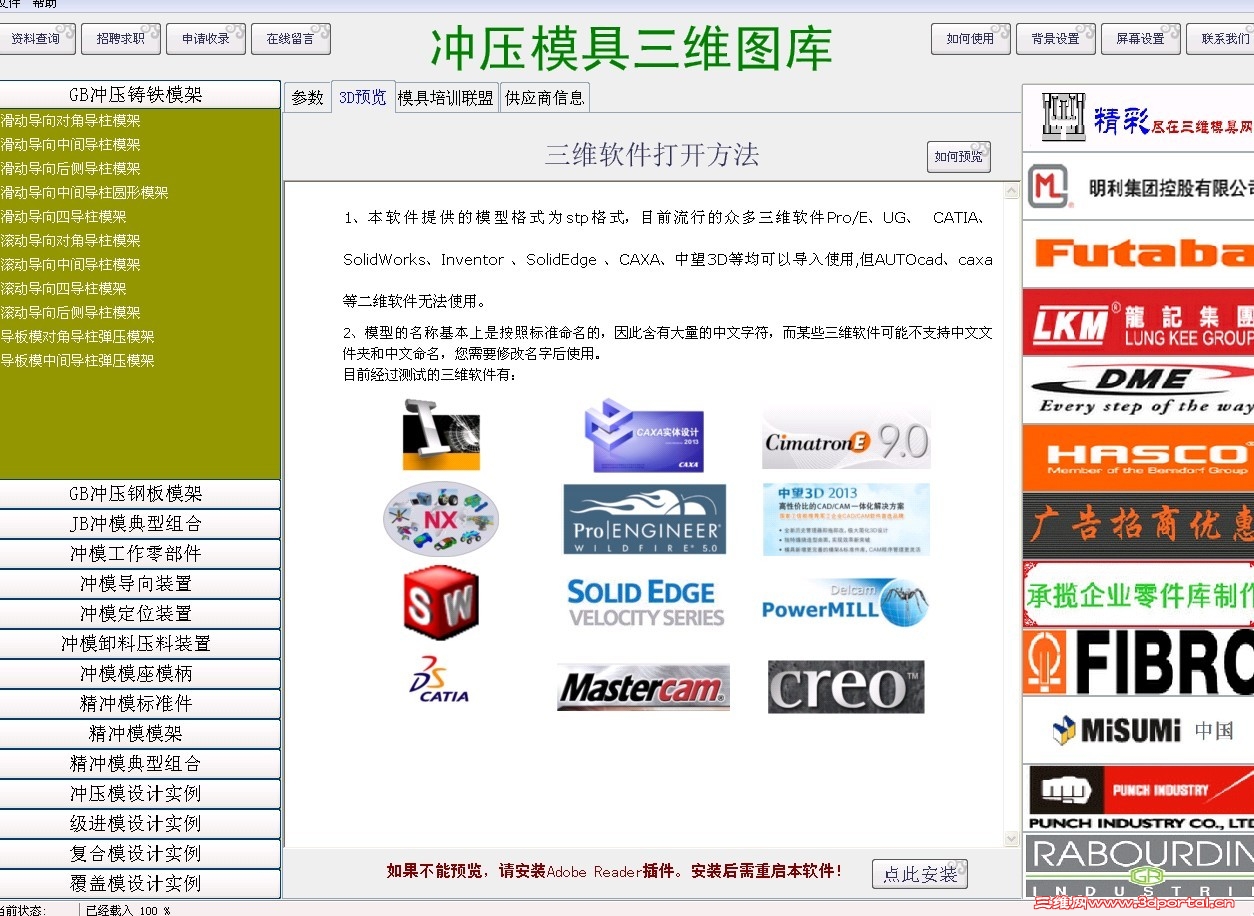
Task: Open the 帮助 menu
Action: [44, 4]
